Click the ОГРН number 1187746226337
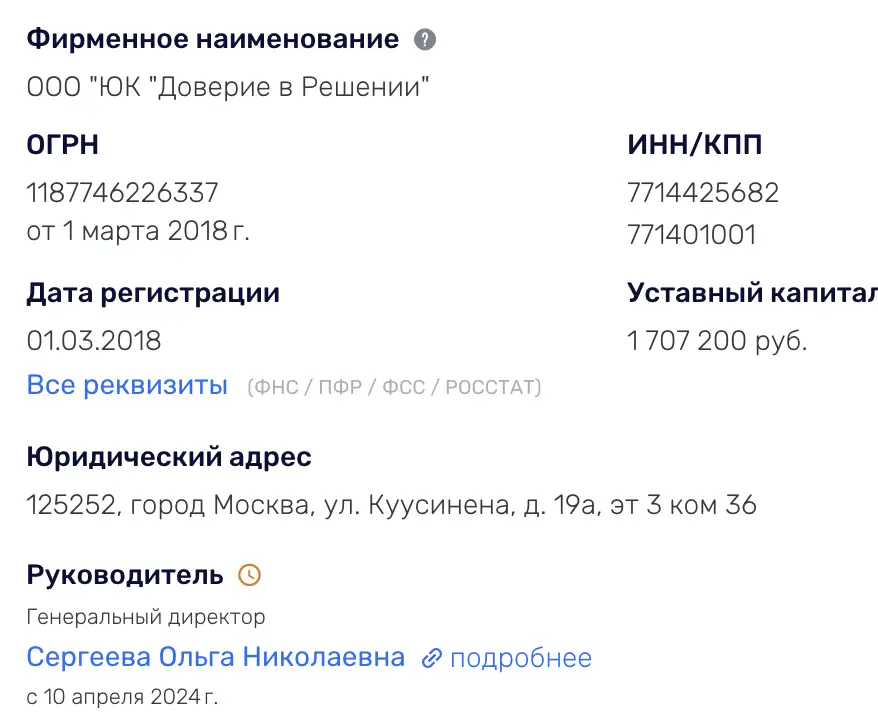 (x=121, y=192)
